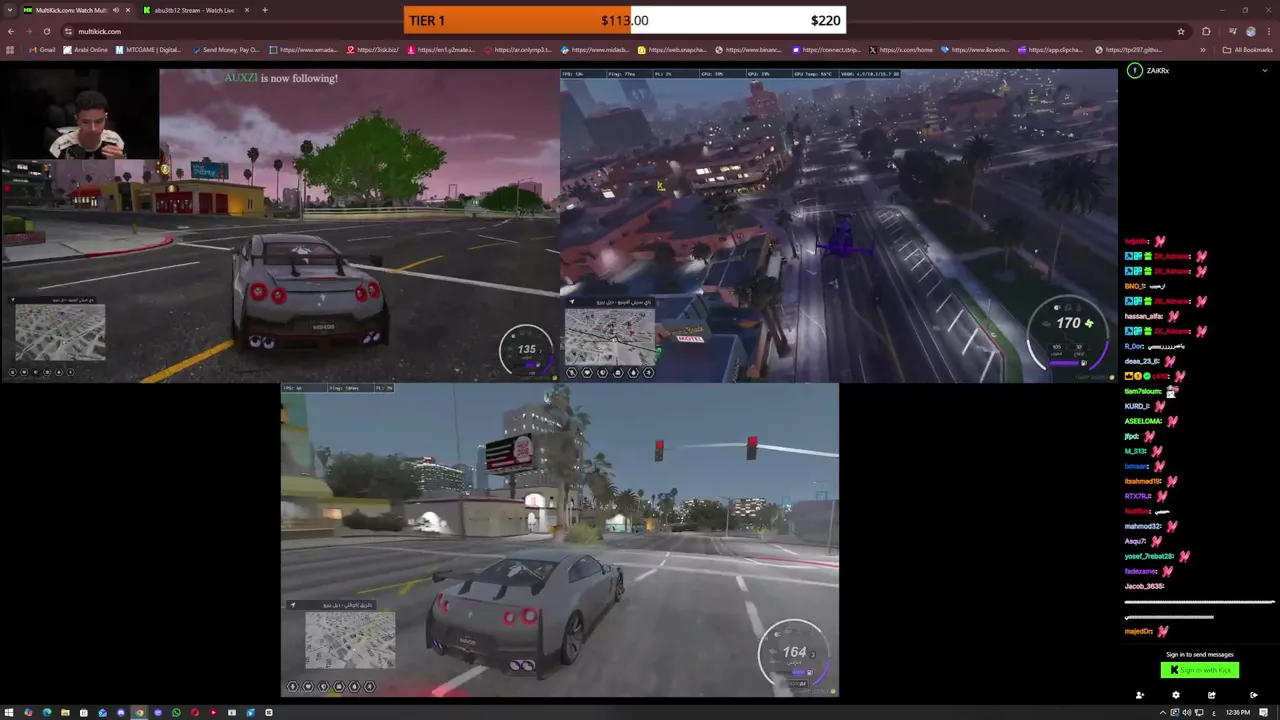Open the taskbar Edge browser icon
Screen dimensions: 1280x720
tap(47, 712)
